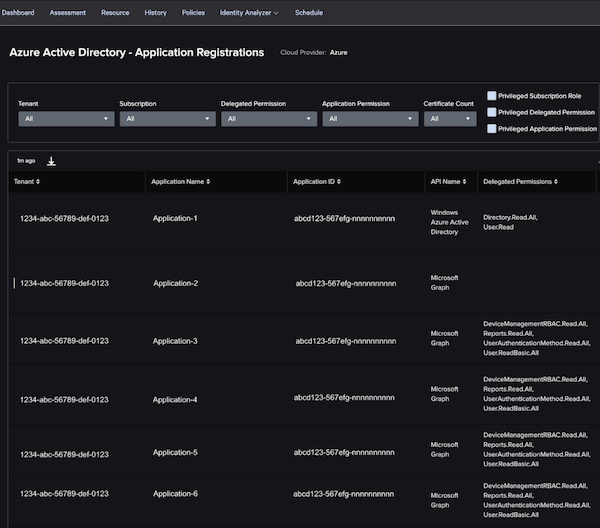This screenshot has width=600, height=528.
Task: Expand the Subscription filter dropdown
Action: tap(167, 118)
